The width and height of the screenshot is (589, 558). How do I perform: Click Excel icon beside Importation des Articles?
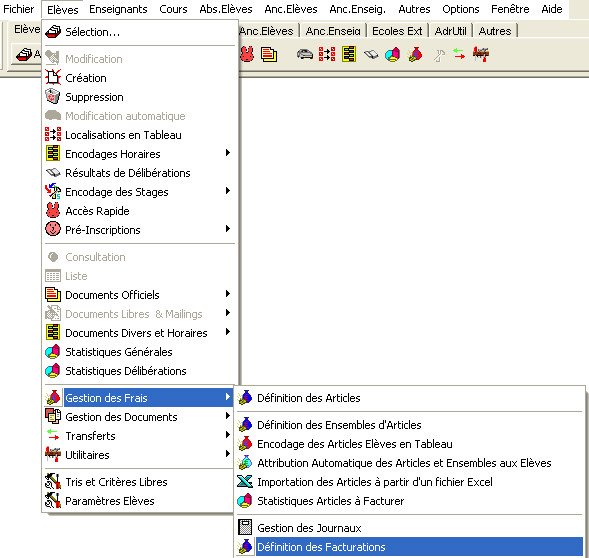245,481
